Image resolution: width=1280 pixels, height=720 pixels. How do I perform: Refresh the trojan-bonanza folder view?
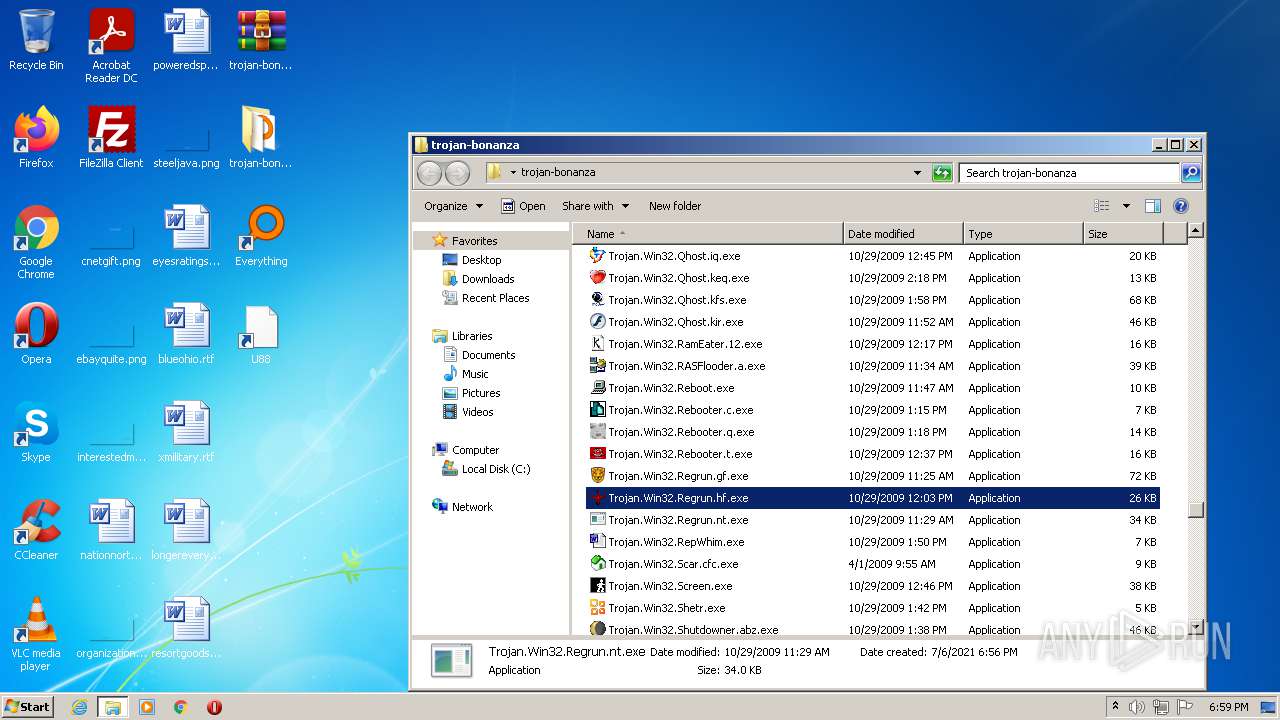tap(942, 173)
